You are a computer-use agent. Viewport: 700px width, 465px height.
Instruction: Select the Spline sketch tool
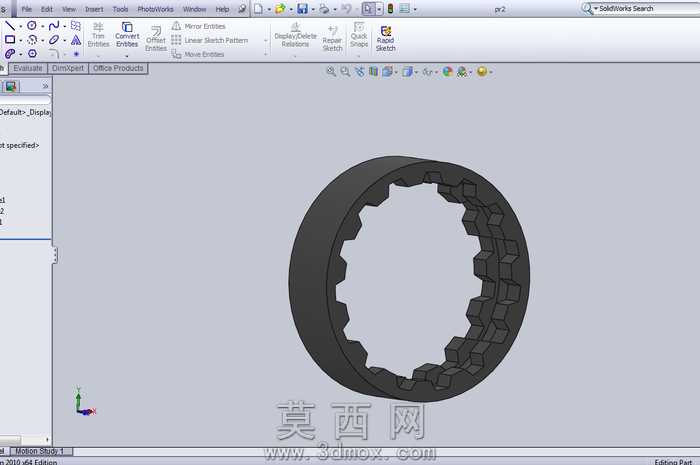tap(54, 26)
